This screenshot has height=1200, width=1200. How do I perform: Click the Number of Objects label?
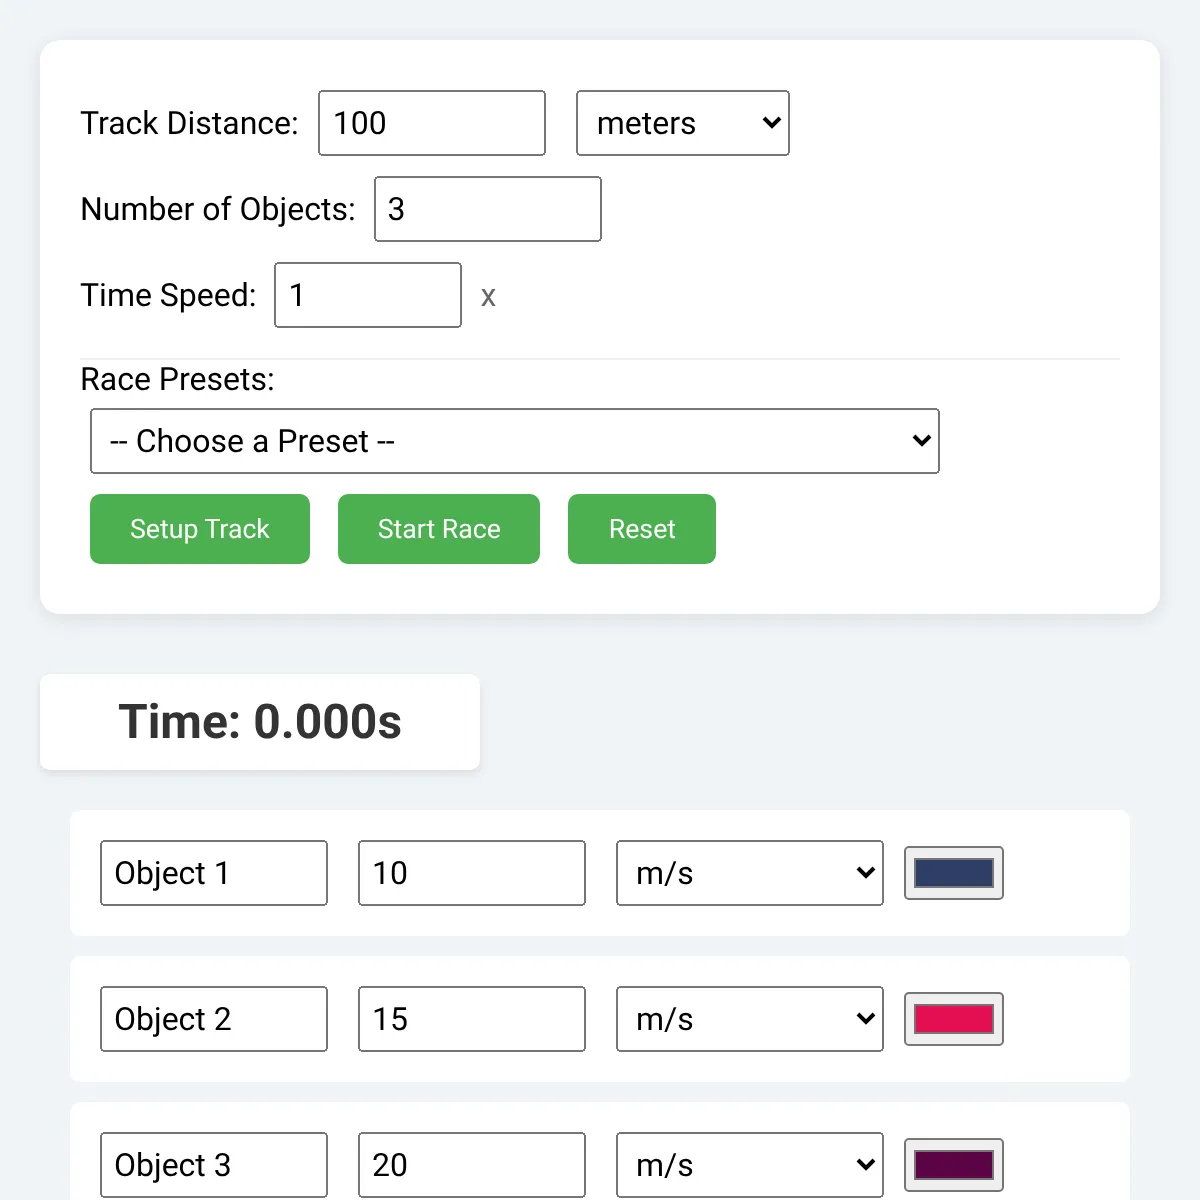pos(218,209)
